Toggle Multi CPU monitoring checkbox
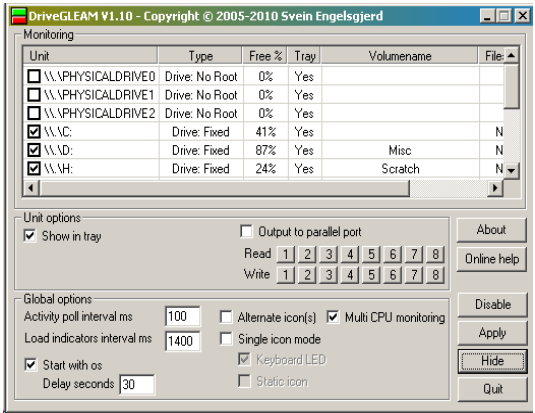 click(333, 317)
